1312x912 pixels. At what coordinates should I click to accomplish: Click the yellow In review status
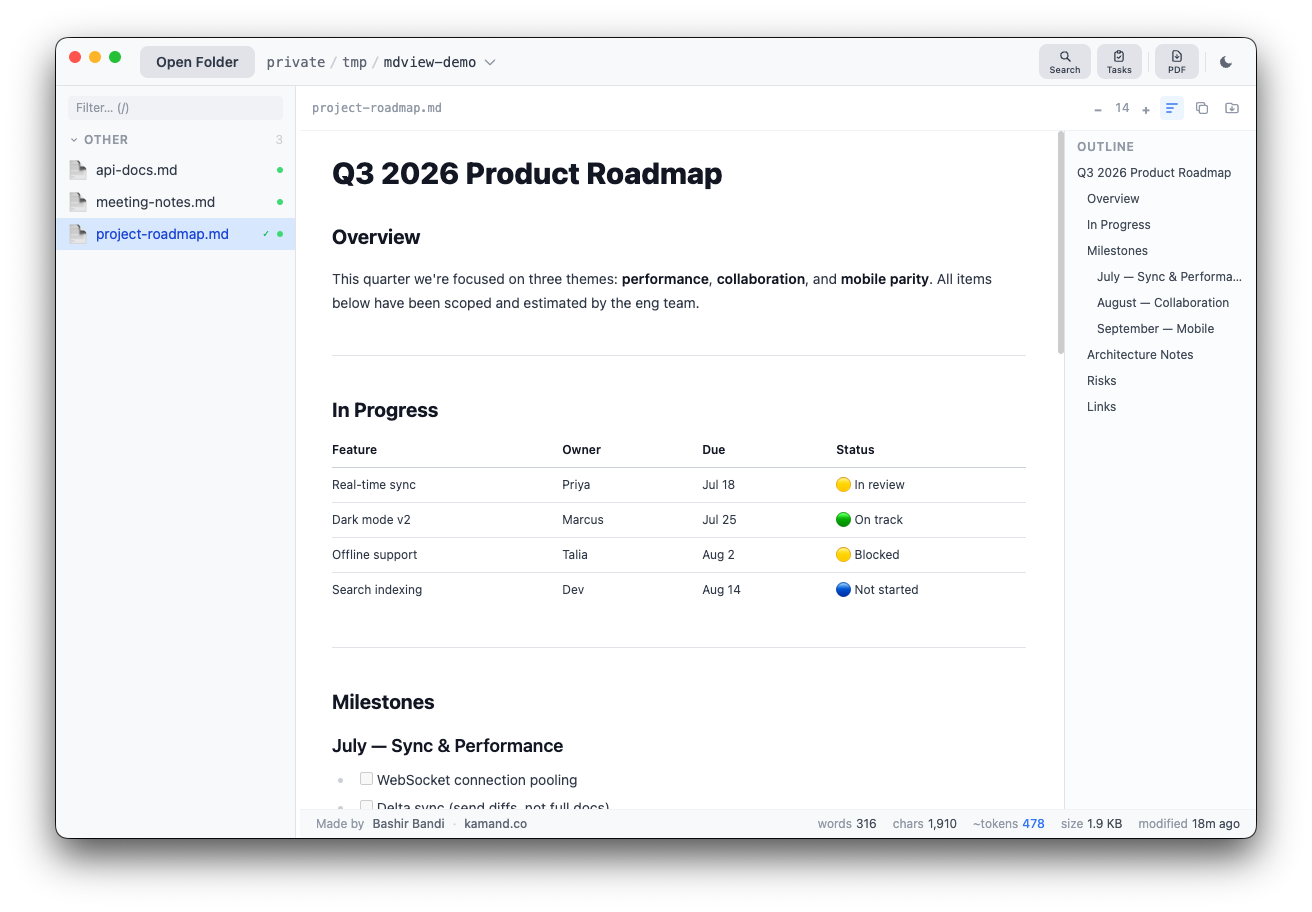click(x=870, y=485)
